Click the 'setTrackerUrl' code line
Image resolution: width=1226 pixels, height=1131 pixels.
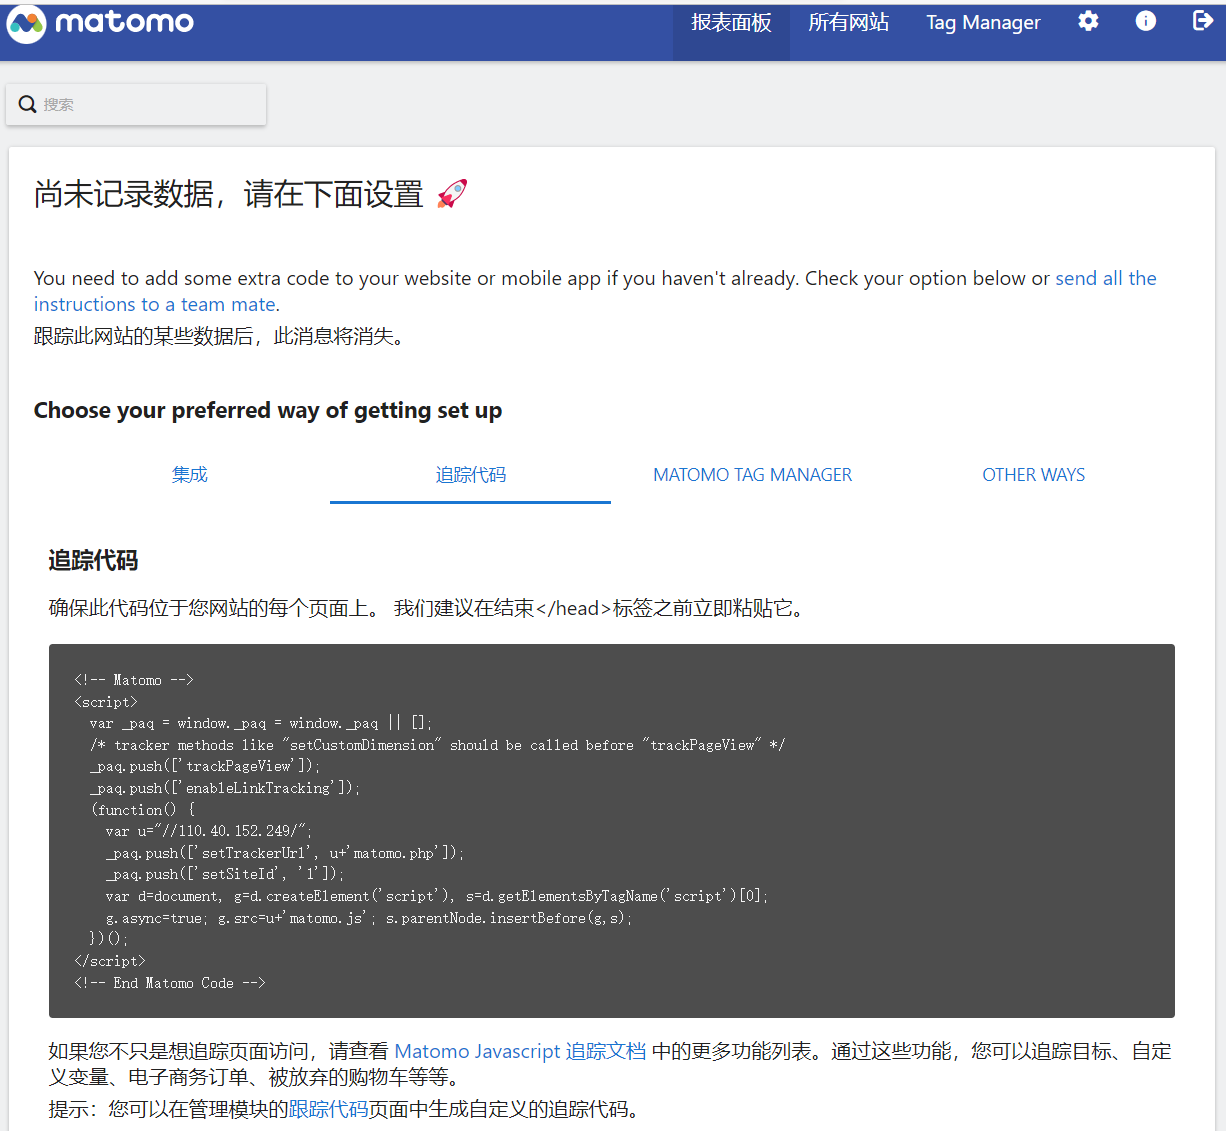[284, 853]
